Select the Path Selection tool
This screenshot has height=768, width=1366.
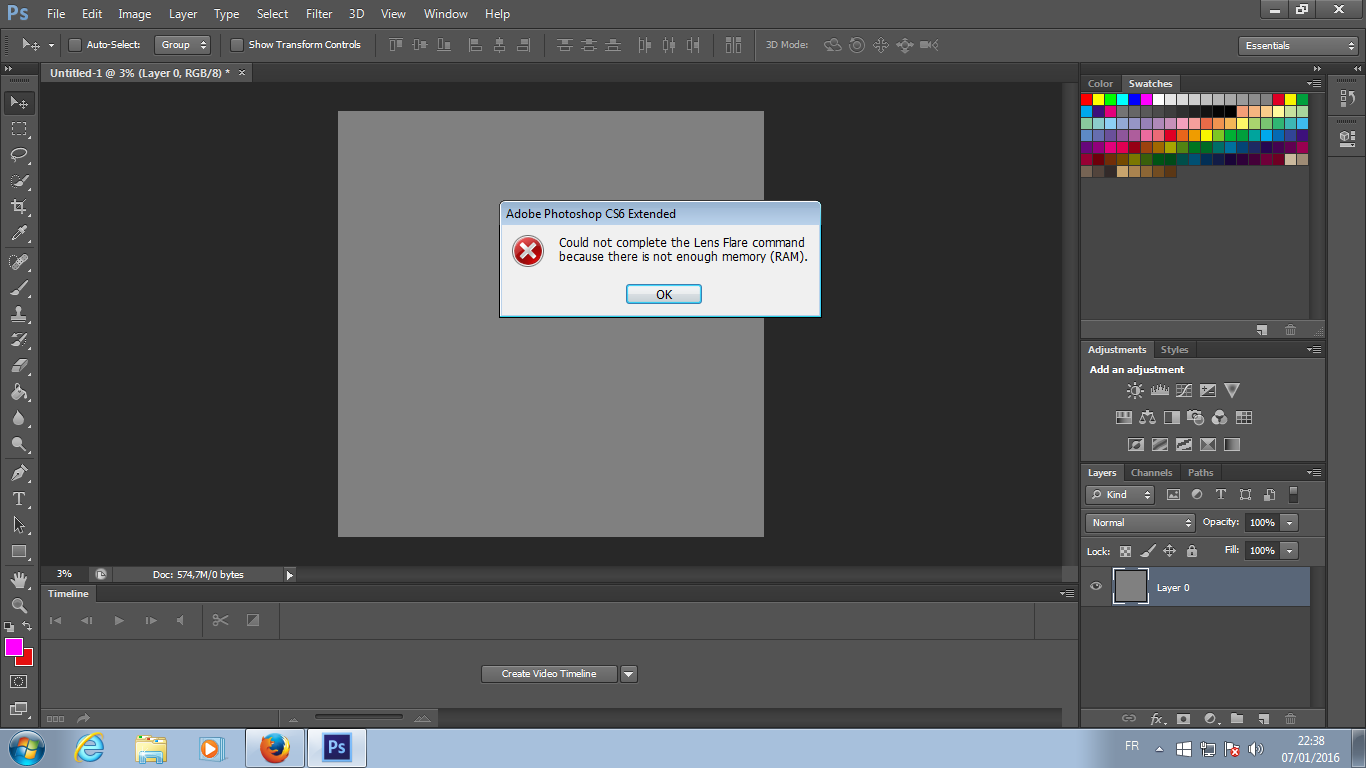point(19,525)
